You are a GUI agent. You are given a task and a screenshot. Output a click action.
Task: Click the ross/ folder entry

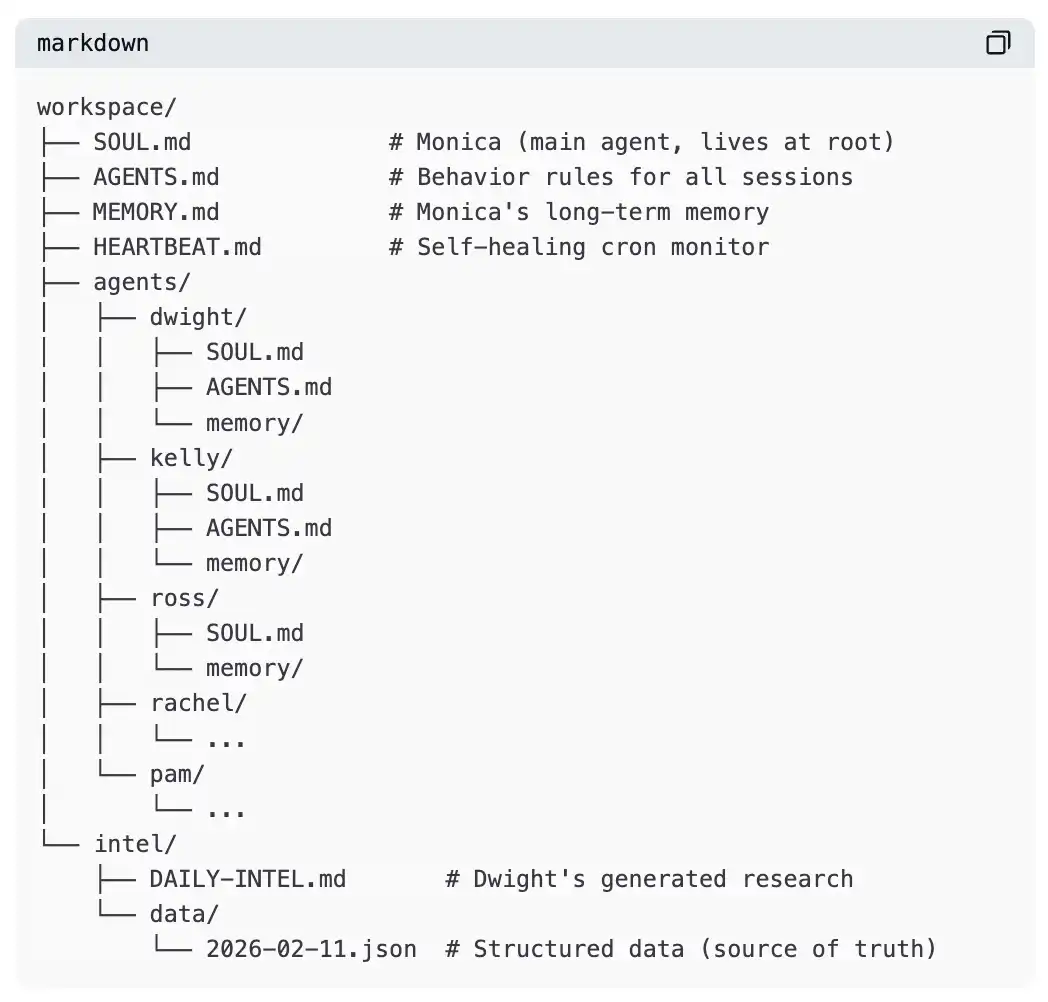pyautogui.click(x=184, y=598)
